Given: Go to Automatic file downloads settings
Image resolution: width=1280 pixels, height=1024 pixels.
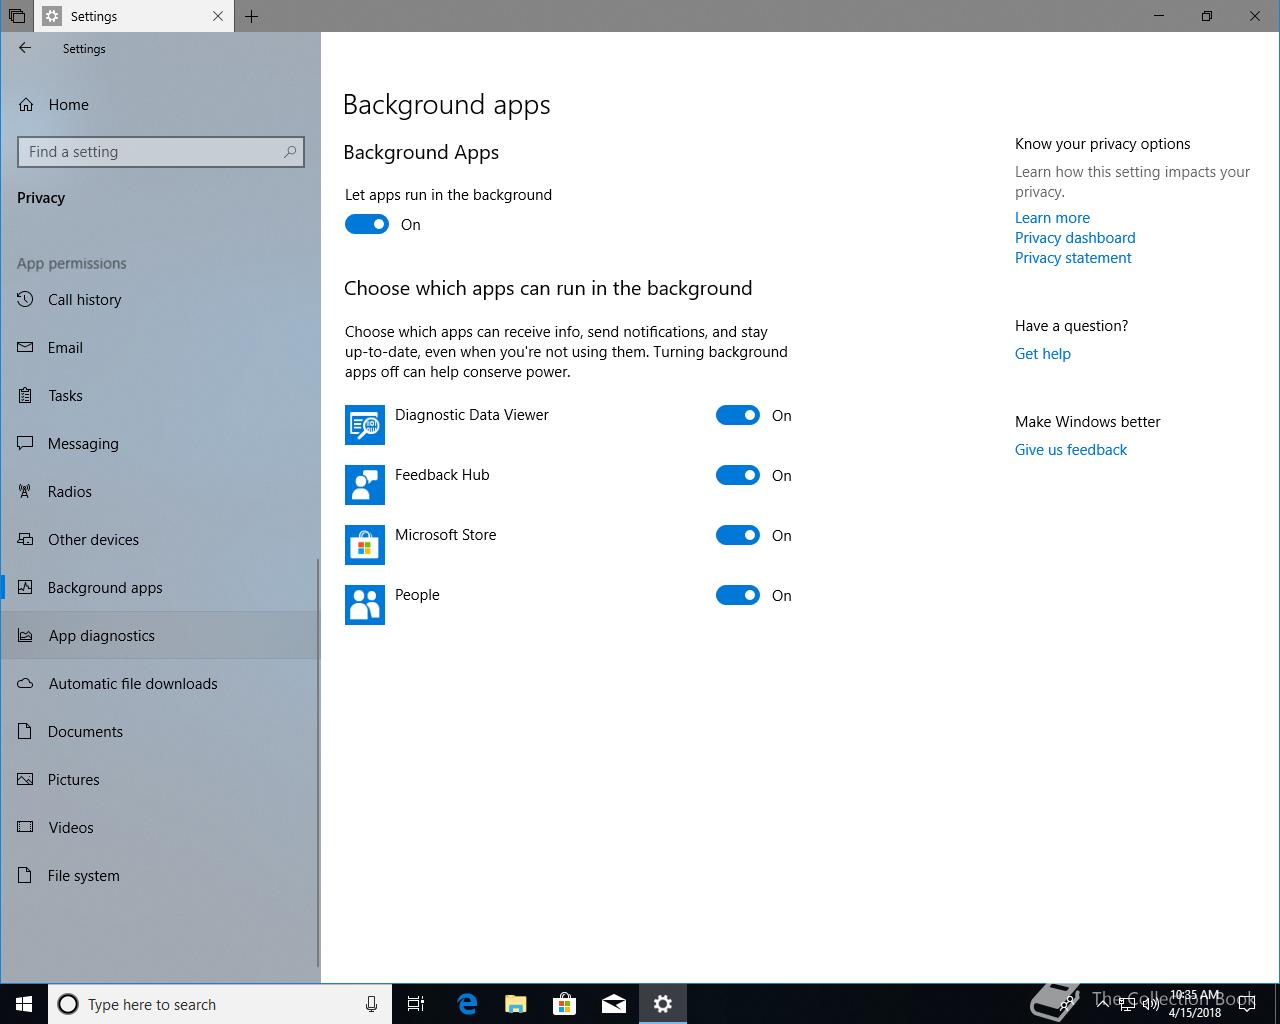Looking at the screenshot, I should [160, 683].
